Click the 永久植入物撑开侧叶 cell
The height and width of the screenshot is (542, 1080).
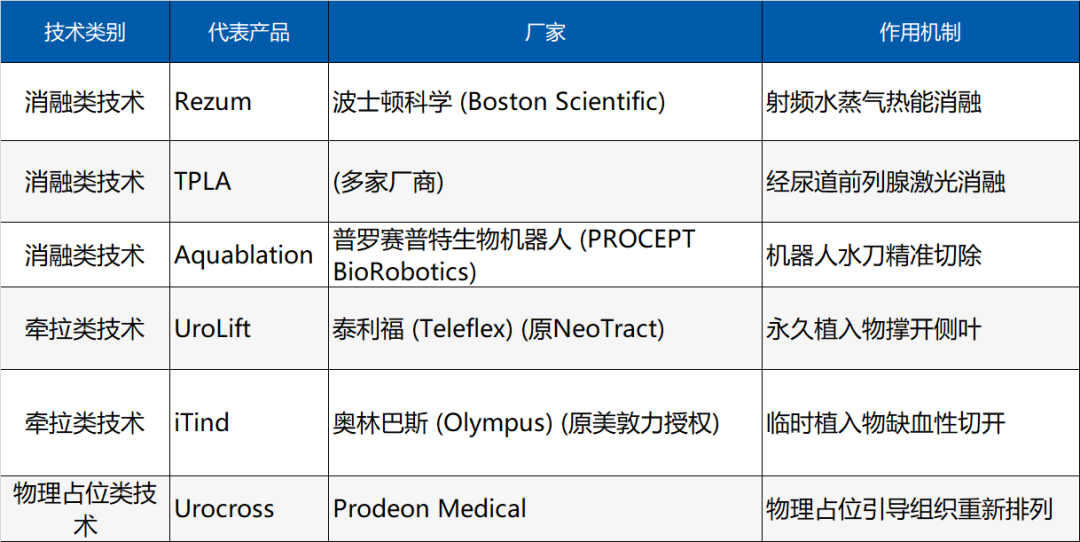921,329
